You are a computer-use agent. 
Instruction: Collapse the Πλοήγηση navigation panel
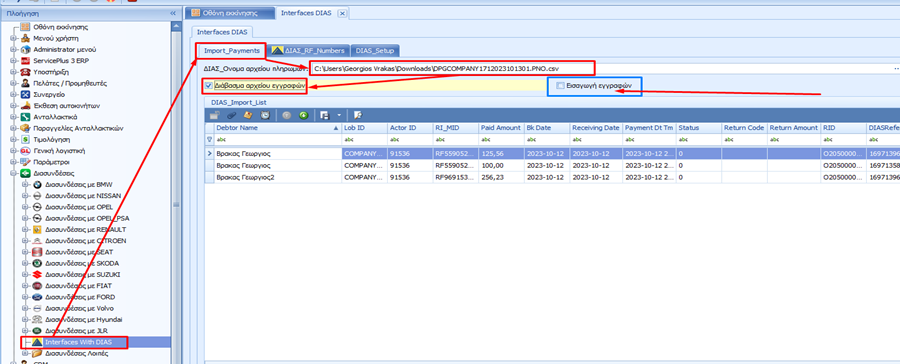point(173,13)
